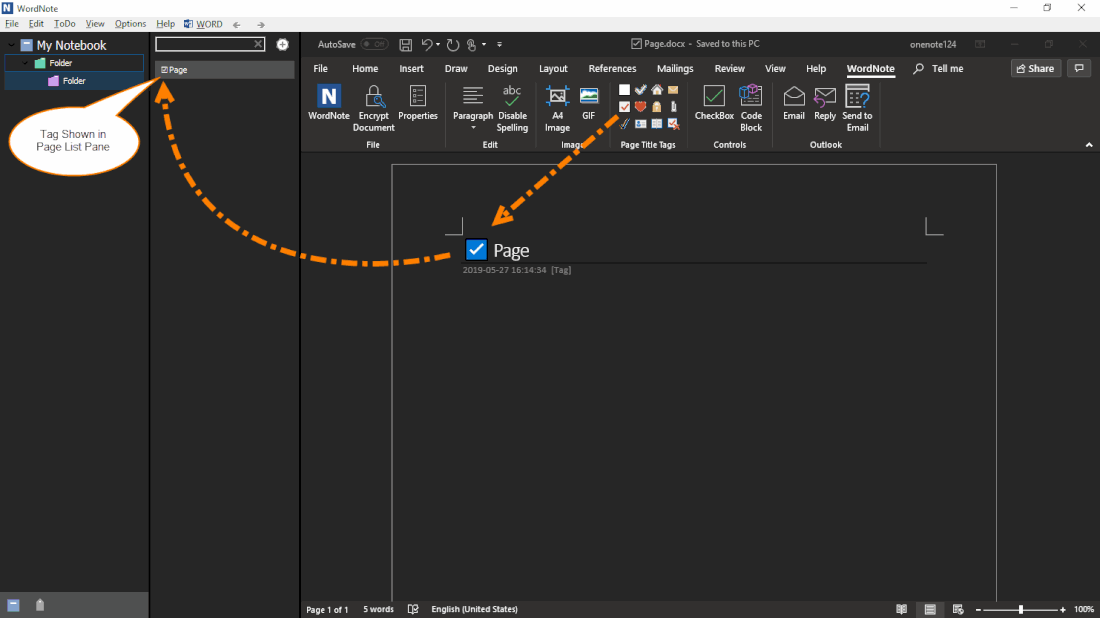Open document Properties
The height and width of the screenshot is (618, 1100).
(417, 103)
